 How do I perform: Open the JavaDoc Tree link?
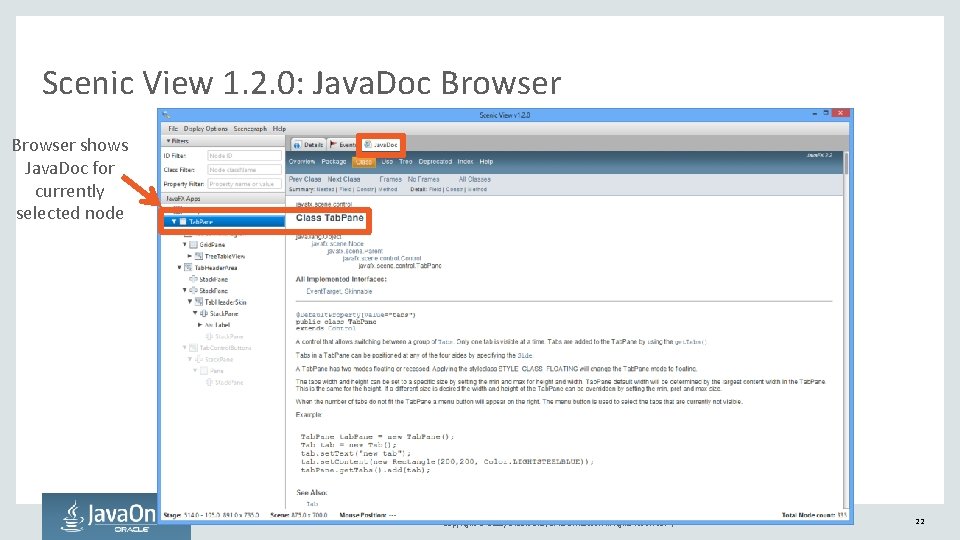point(405,162)
